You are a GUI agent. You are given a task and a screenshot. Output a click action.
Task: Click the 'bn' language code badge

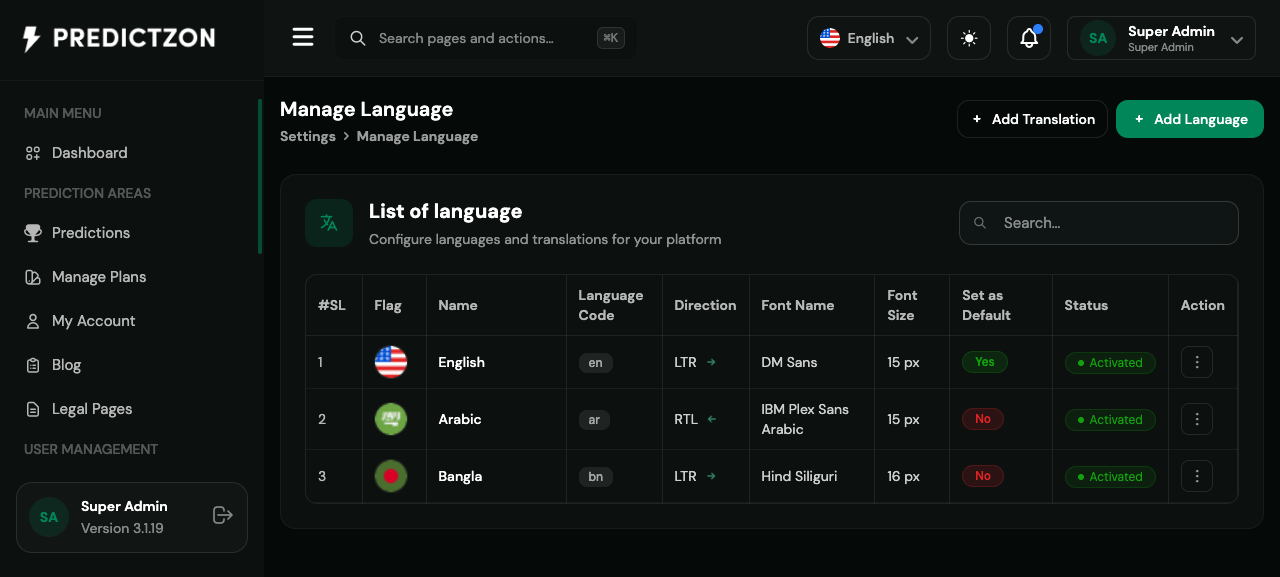point(596,477)
